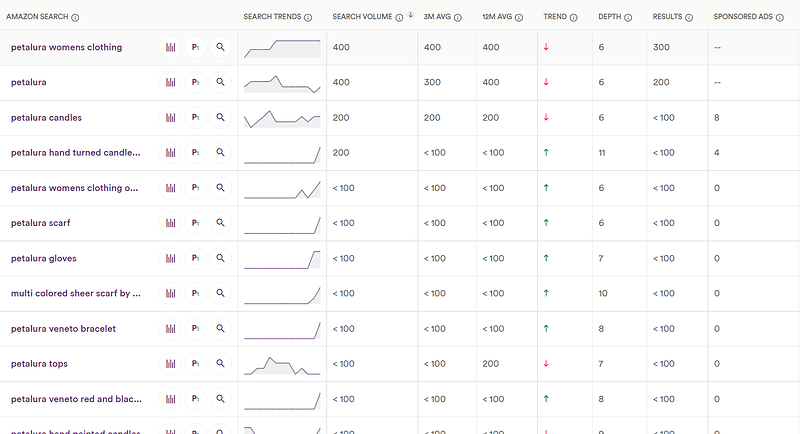Click search icon for petalura scarf
This screenshot has width=800, height=434.
[220, 223]
